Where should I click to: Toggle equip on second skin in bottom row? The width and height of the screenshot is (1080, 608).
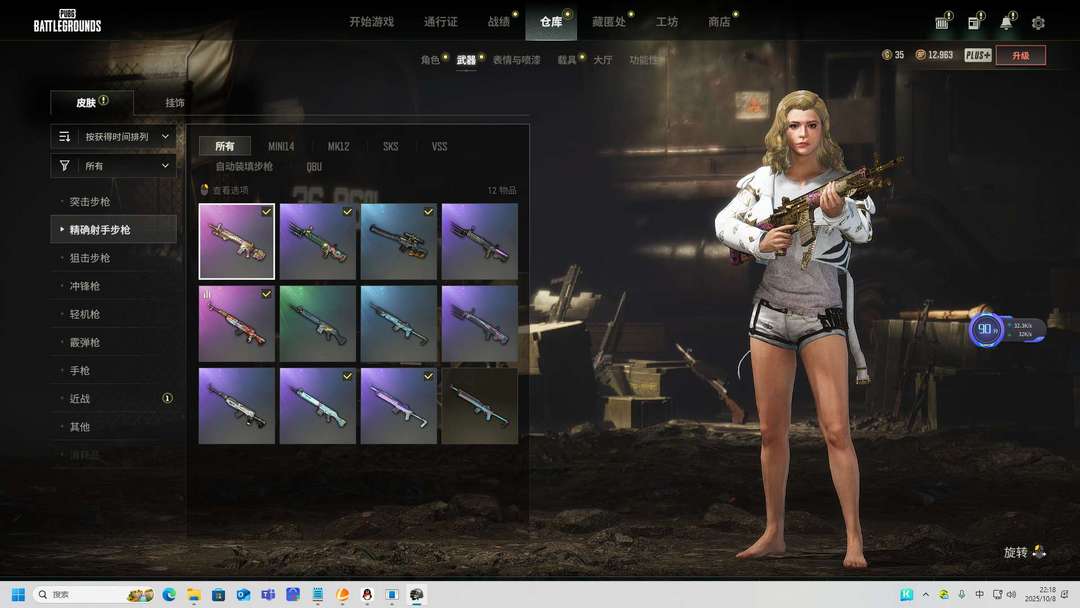tap(347, 376)
